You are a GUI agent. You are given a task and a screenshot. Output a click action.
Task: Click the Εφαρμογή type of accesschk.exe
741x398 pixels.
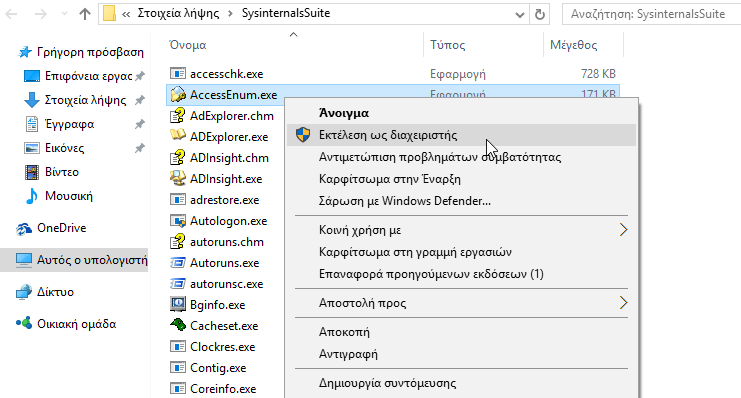coord(457,74)
